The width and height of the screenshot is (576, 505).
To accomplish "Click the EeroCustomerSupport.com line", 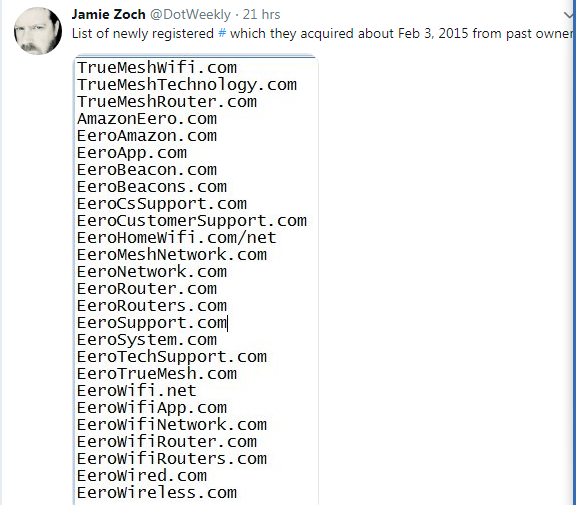I will (192, 221).
